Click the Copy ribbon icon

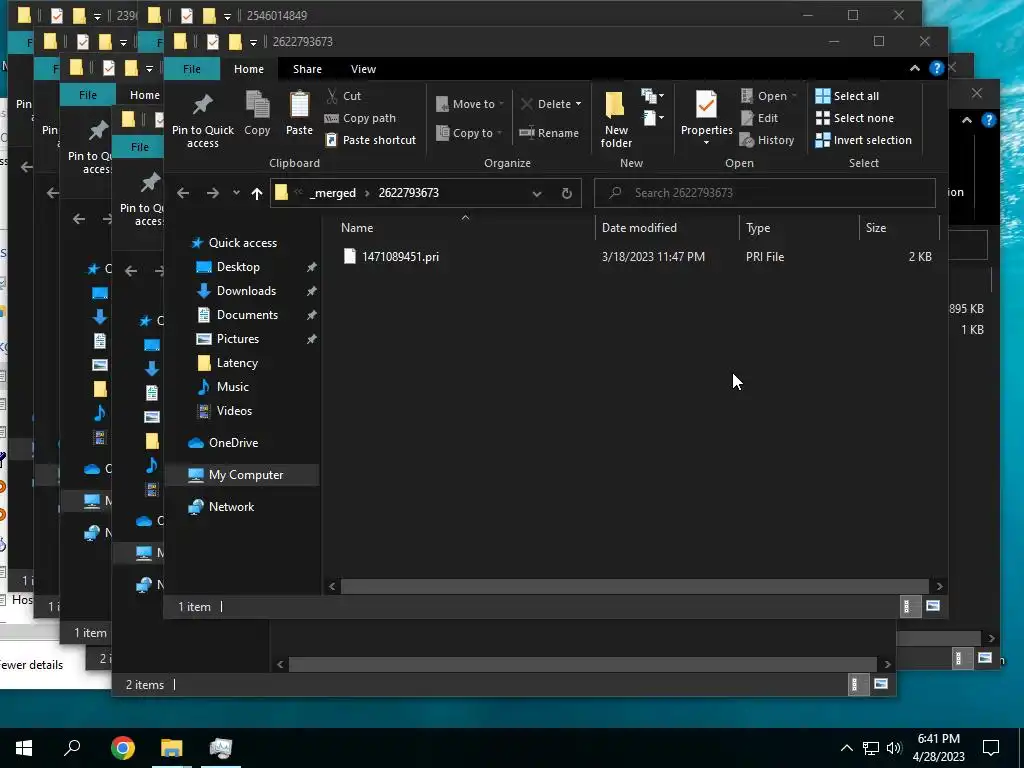point(257,114)
